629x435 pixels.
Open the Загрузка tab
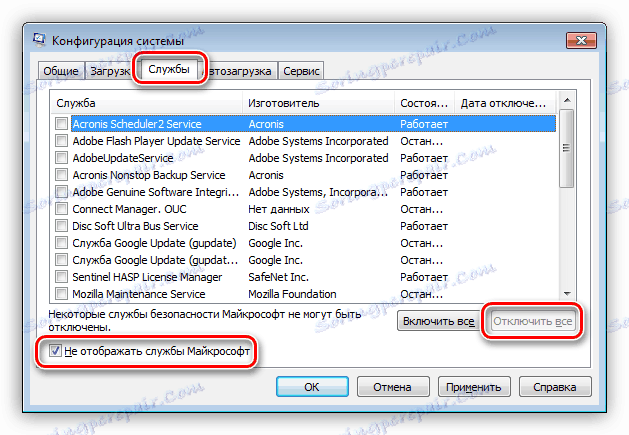110,71
